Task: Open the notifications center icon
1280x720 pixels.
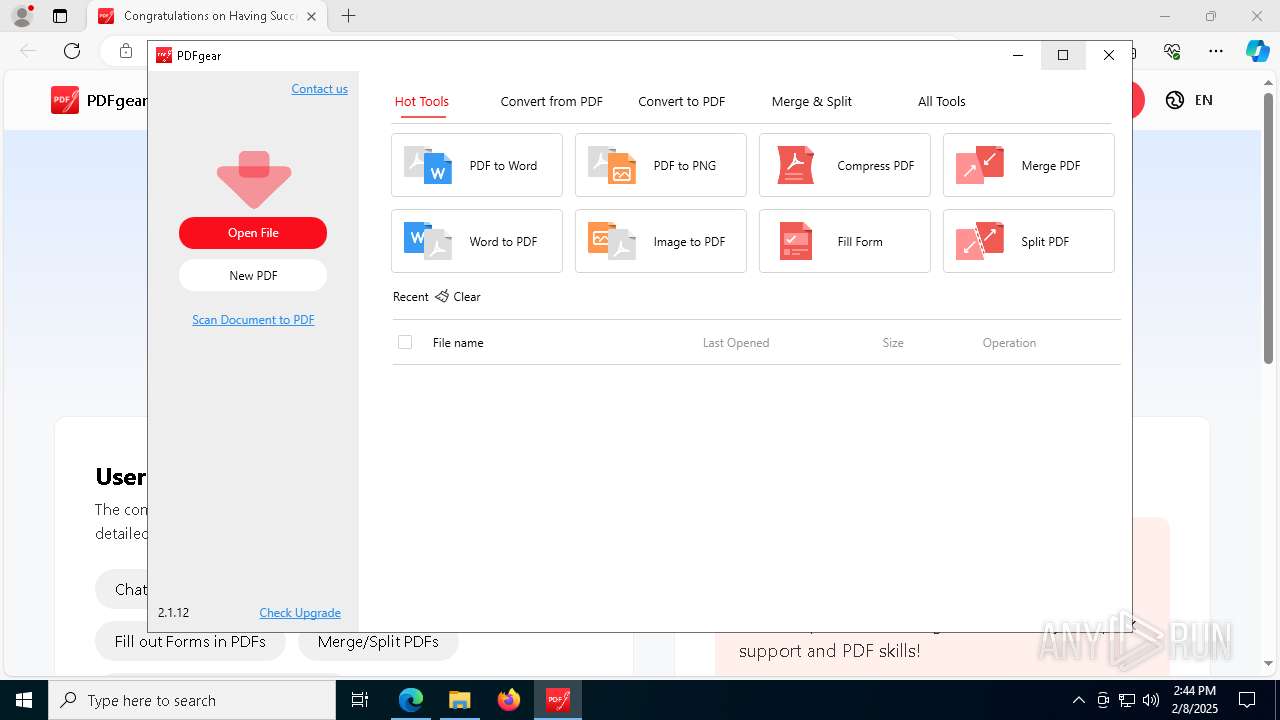Action: pyautogui.click(x=1247, y=700)
